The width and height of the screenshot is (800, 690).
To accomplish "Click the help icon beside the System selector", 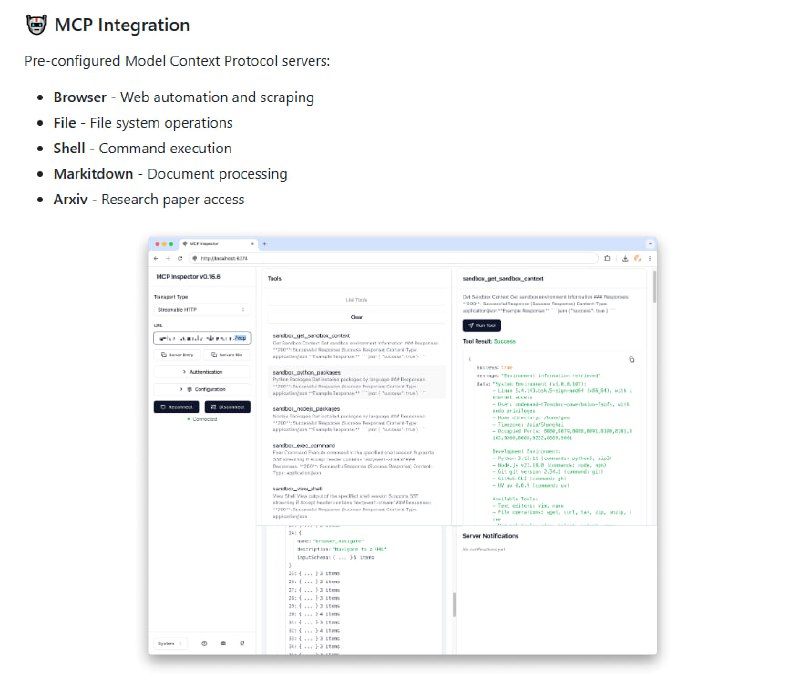I will (x=204, y=643).
